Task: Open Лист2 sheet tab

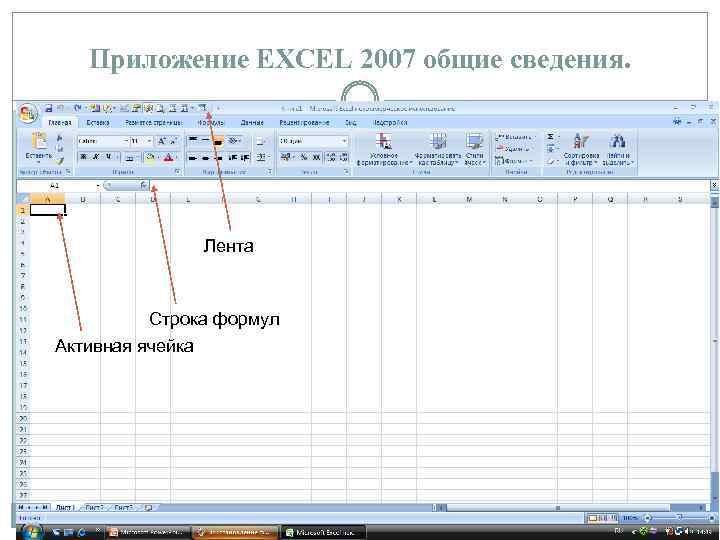Action: click(95, 507)
